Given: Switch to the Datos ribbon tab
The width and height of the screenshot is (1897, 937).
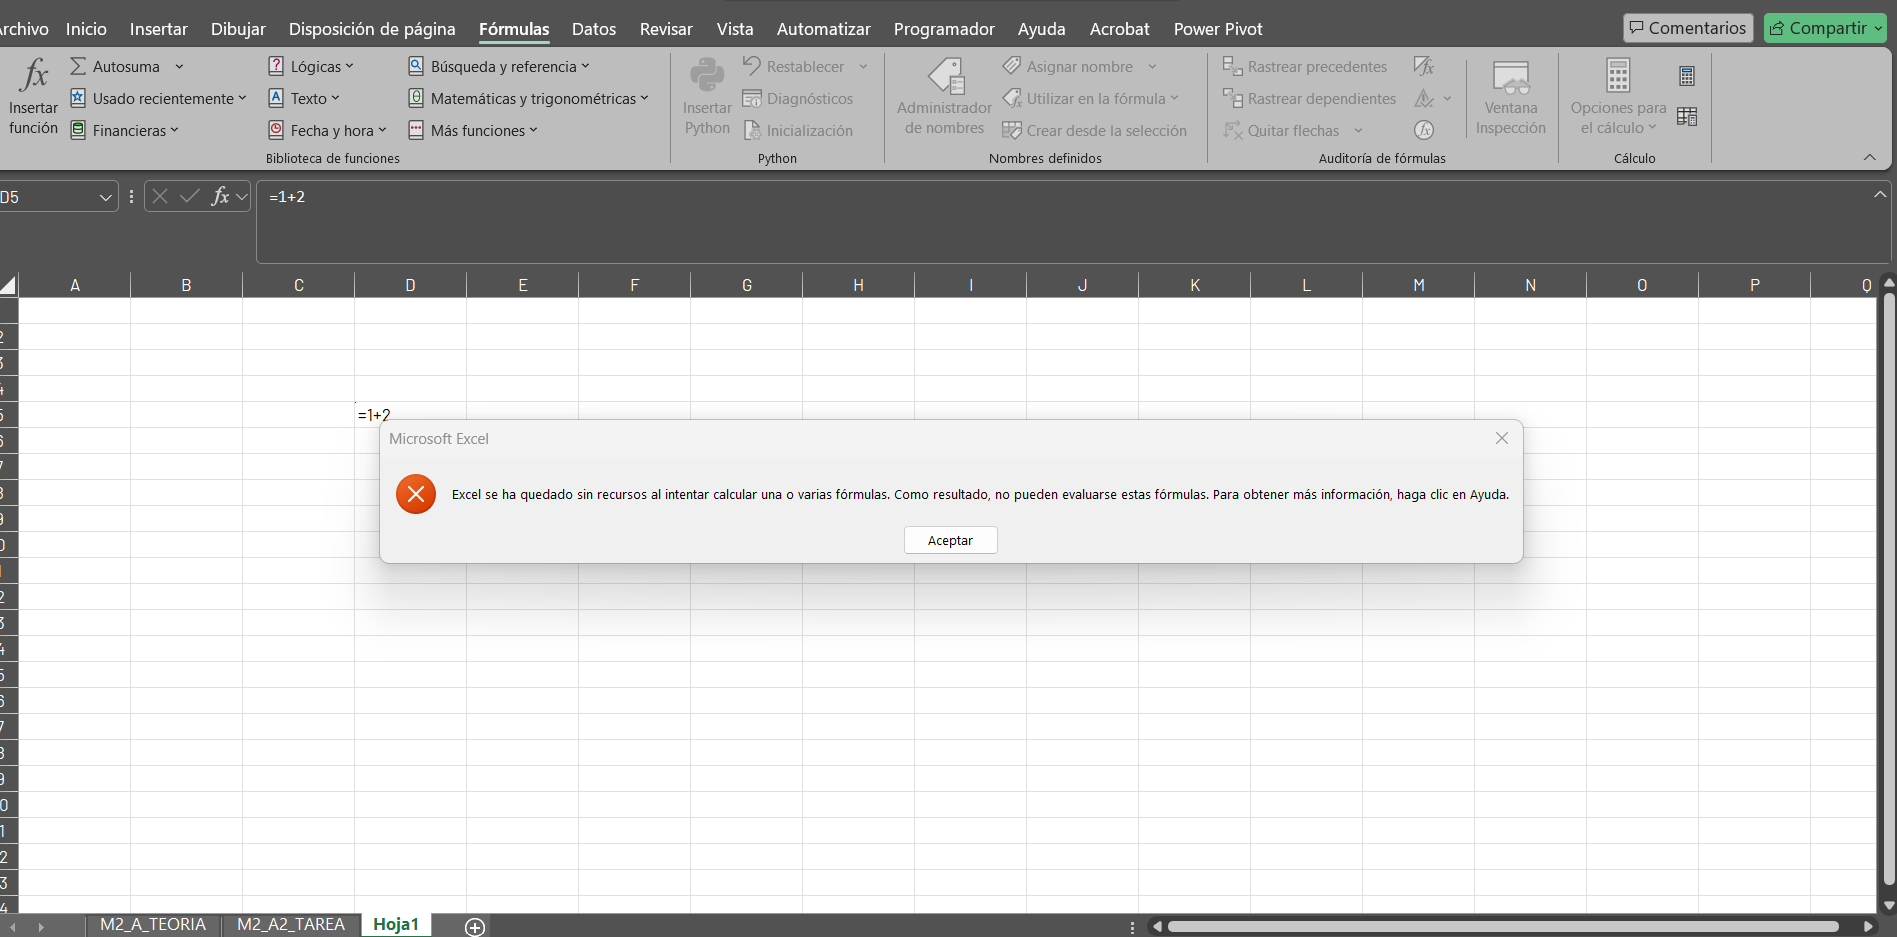Looking at the screenshot, I should [593, 29].
